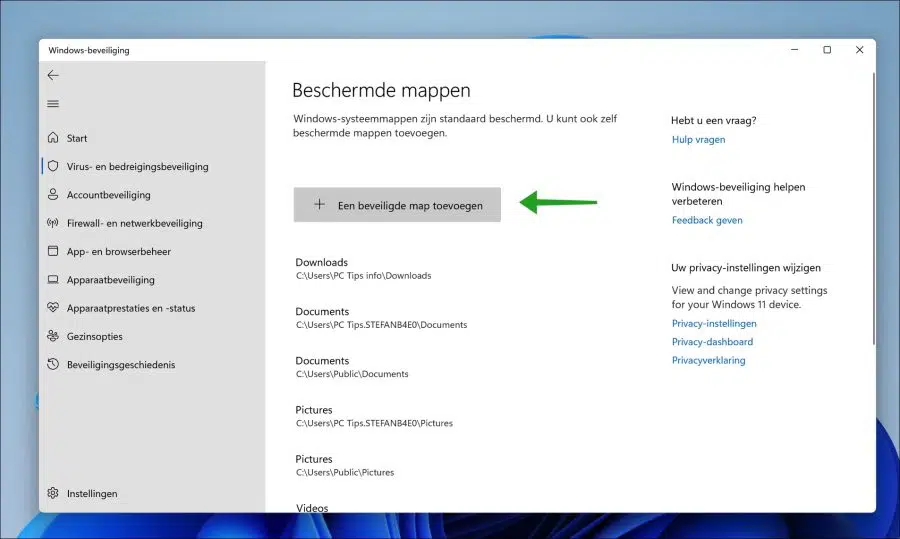Select the Public\Pictures folder entry
900x539 pixels.
click(345, 466)
